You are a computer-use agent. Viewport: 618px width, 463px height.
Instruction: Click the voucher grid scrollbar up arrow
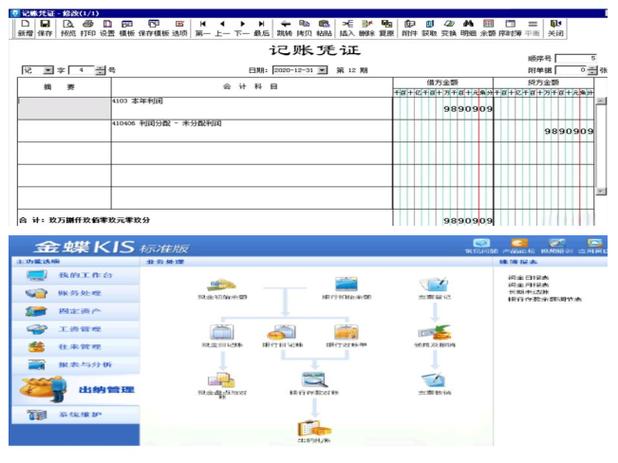[601, 101]
